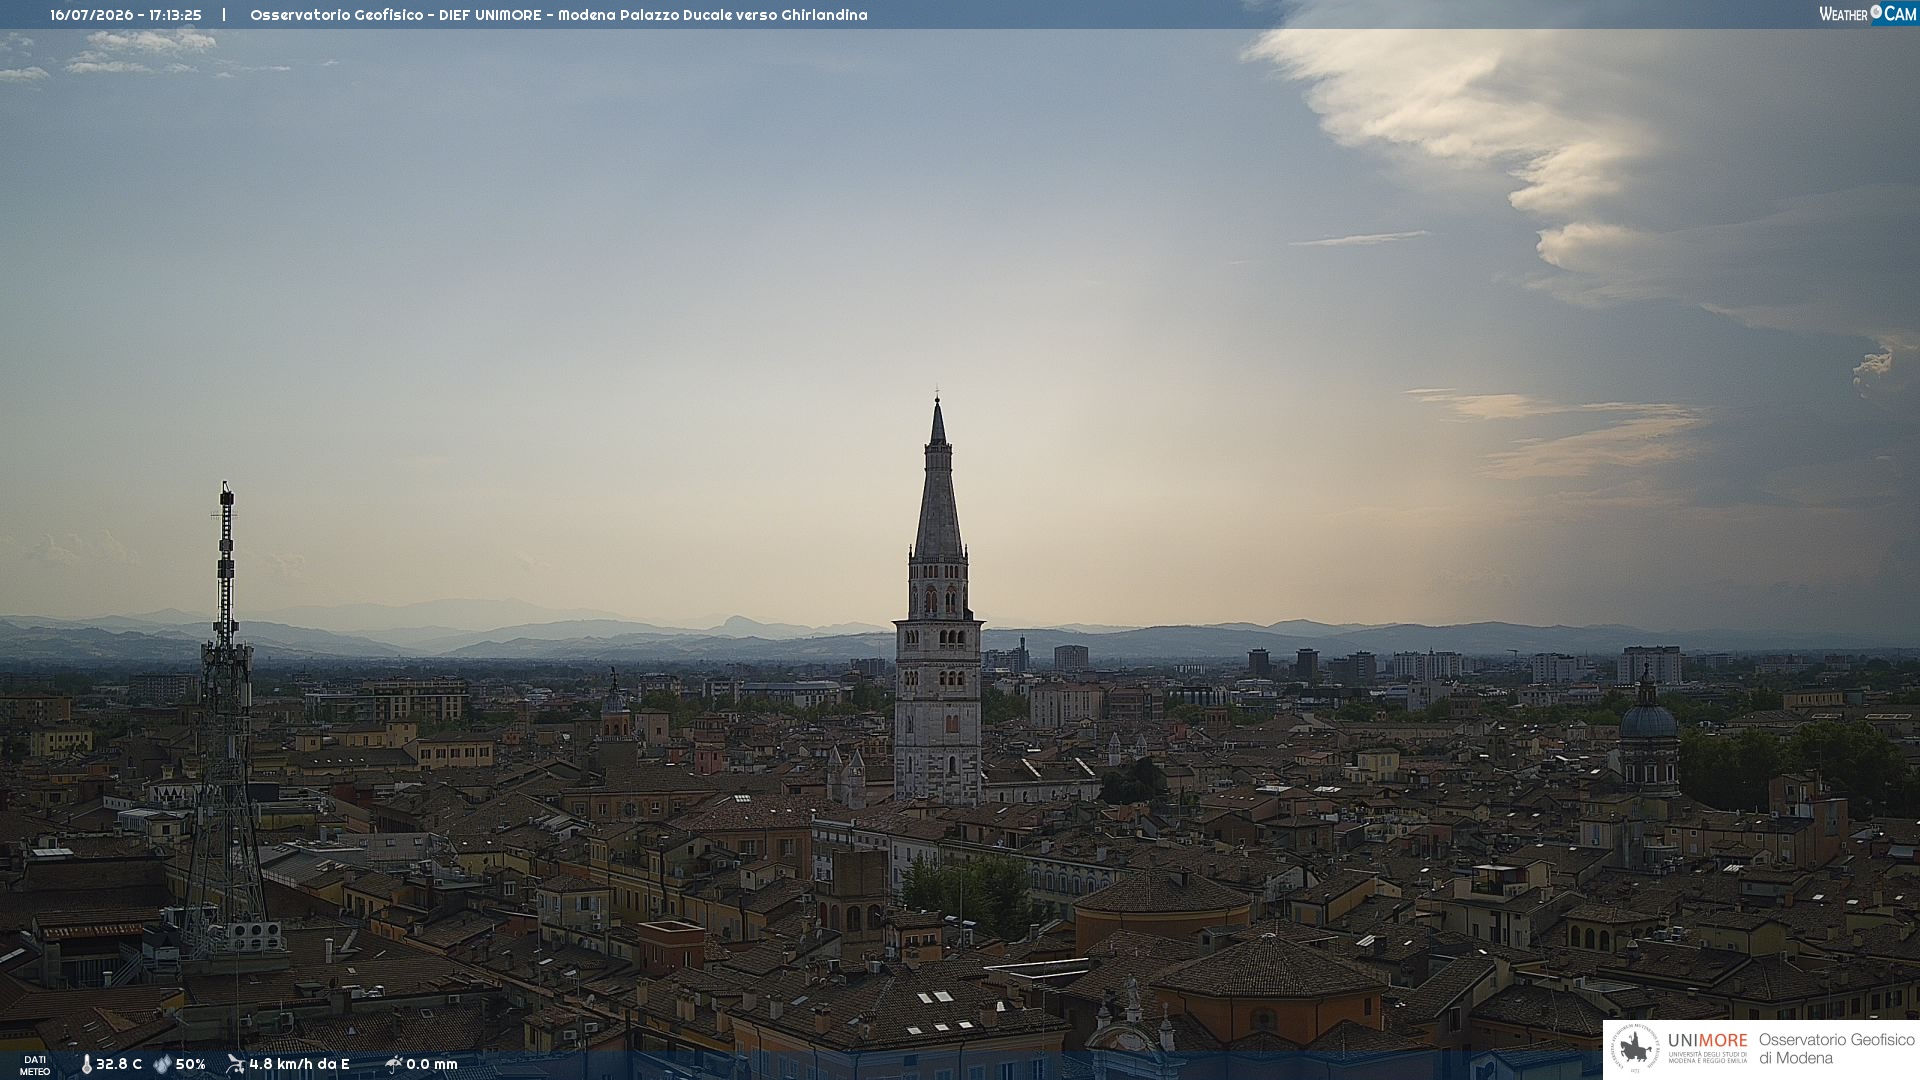
Task: Click the UNIMORE university seal logo
Action: [x=1635, y=1049]
